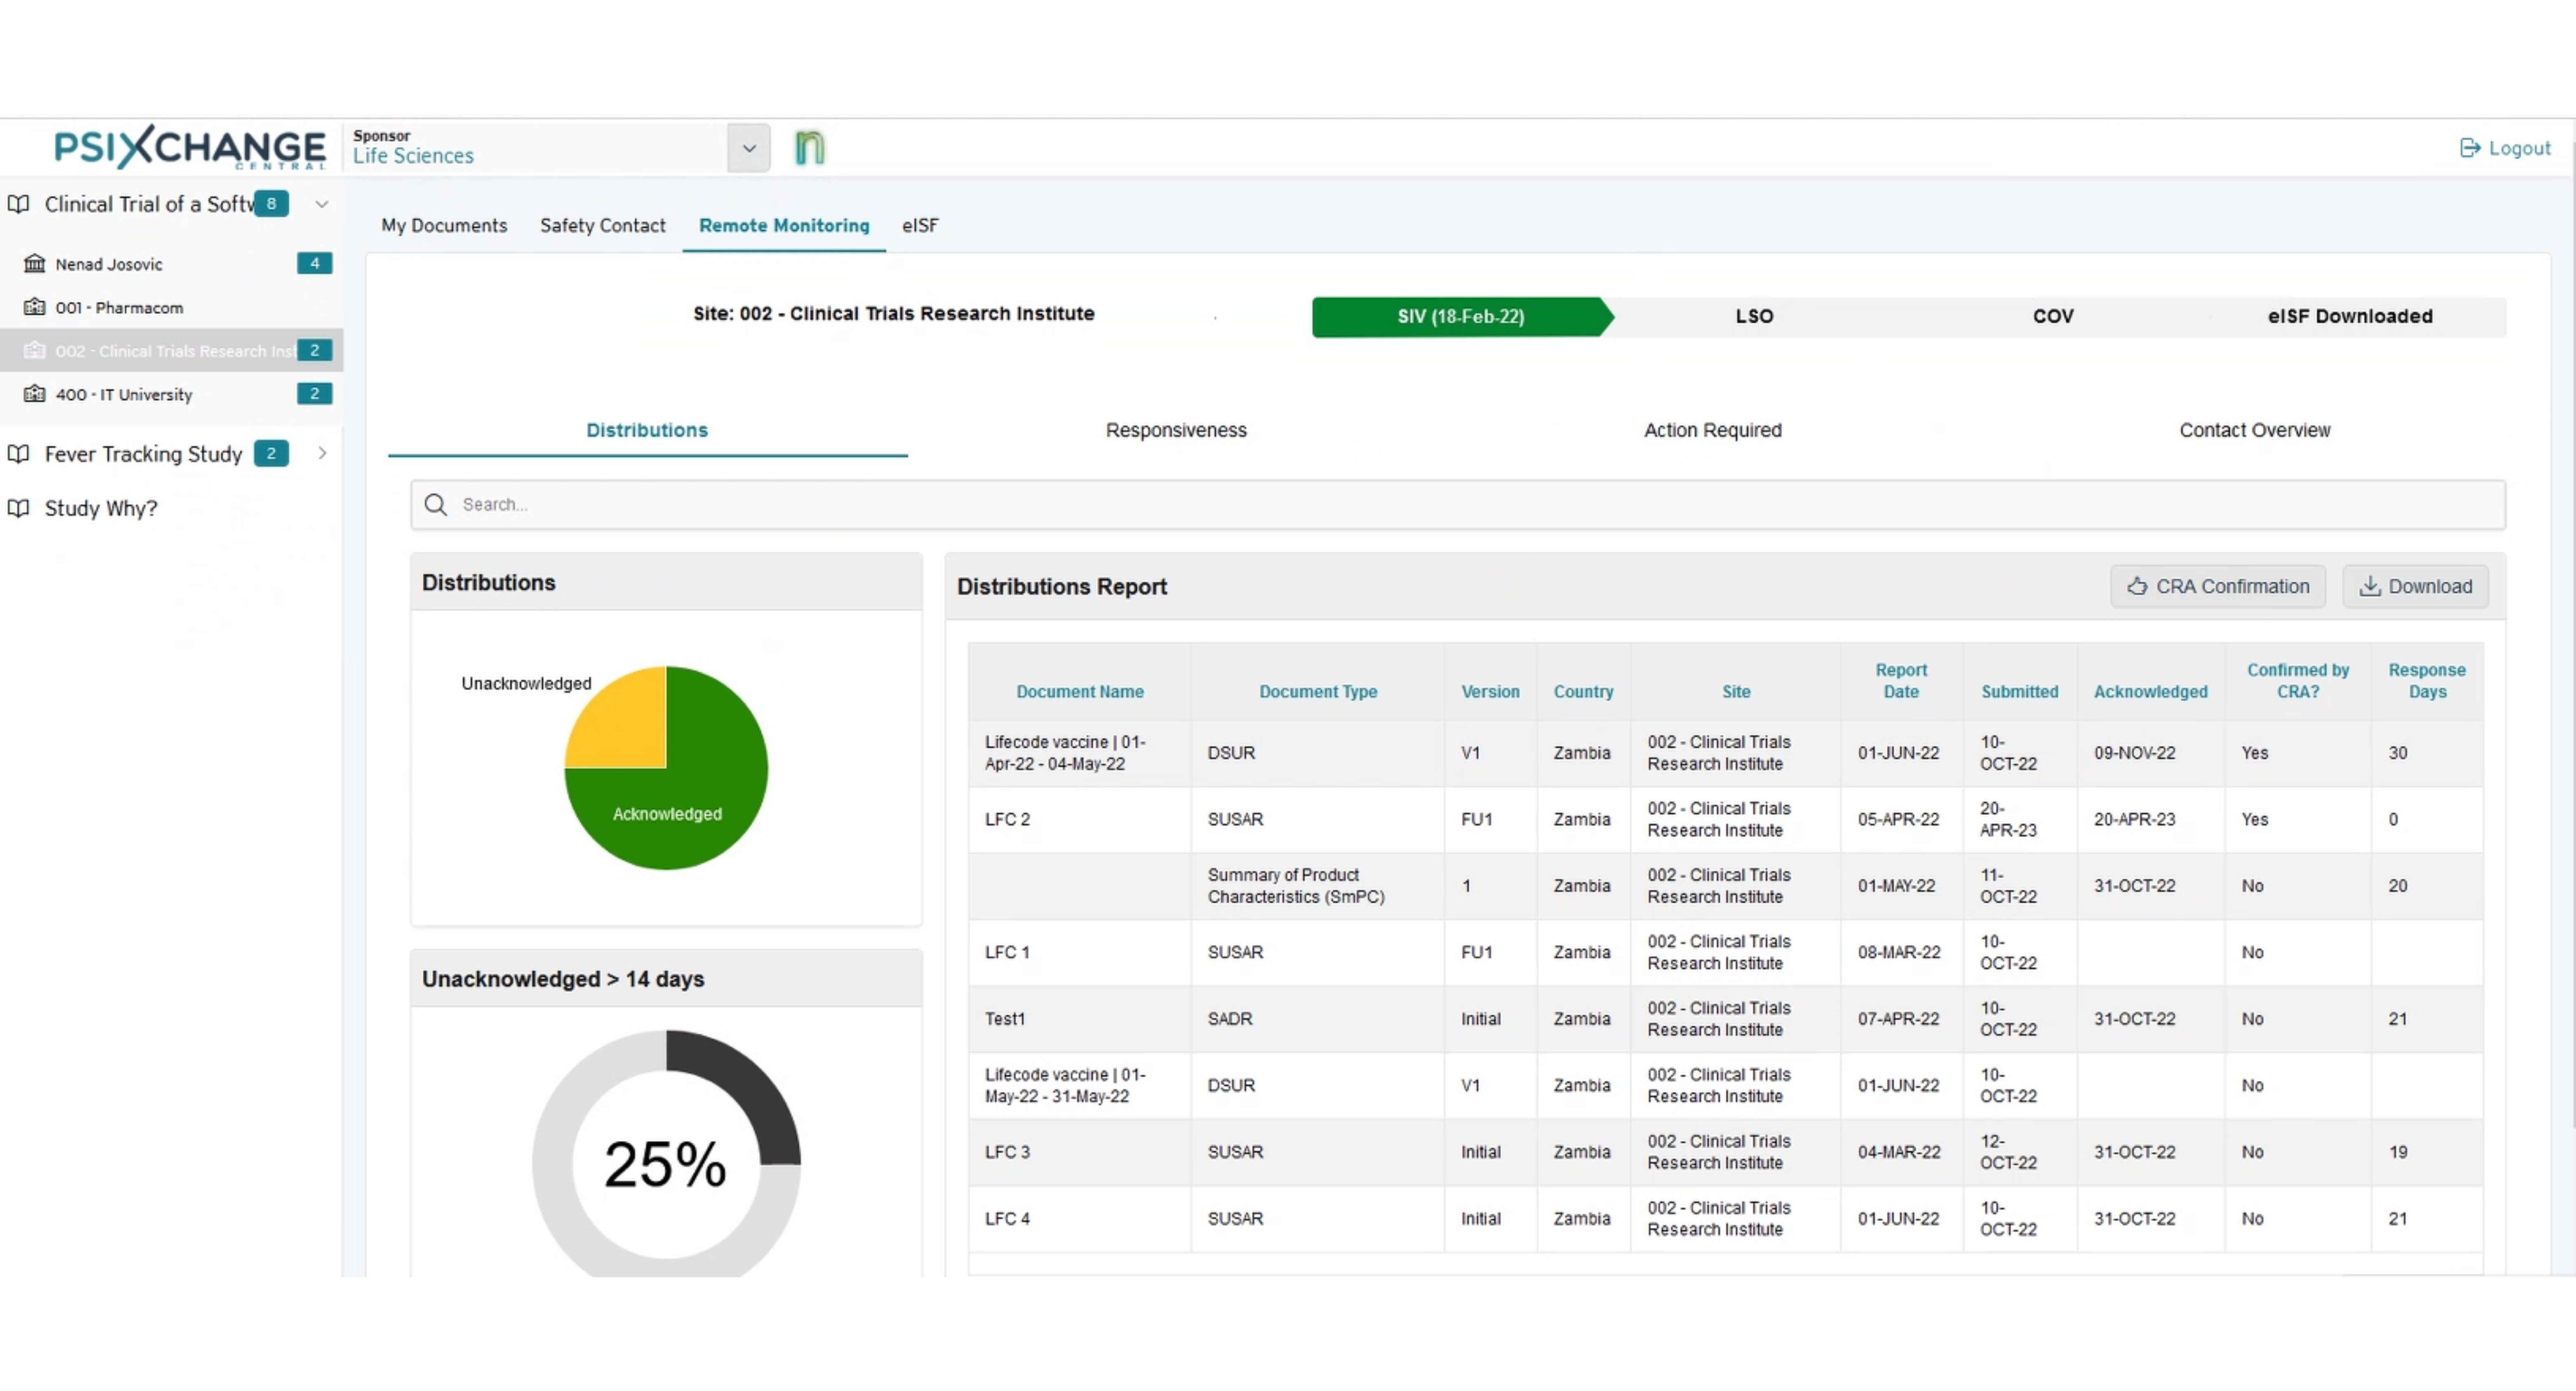Collapse the Clinical Trial of a Software study

point(322,204)
